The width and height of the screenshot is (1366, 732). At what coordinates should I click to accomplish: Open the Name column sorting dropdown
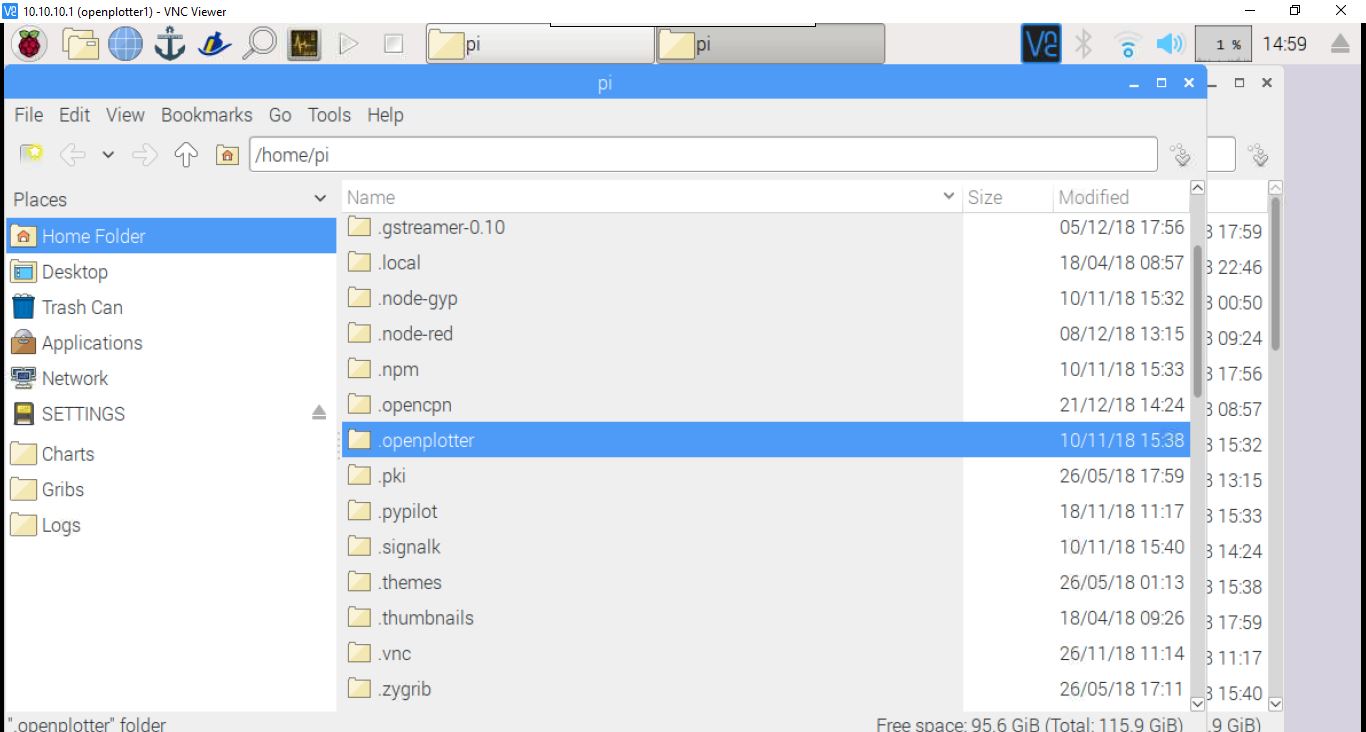click(x=947, y=197)
